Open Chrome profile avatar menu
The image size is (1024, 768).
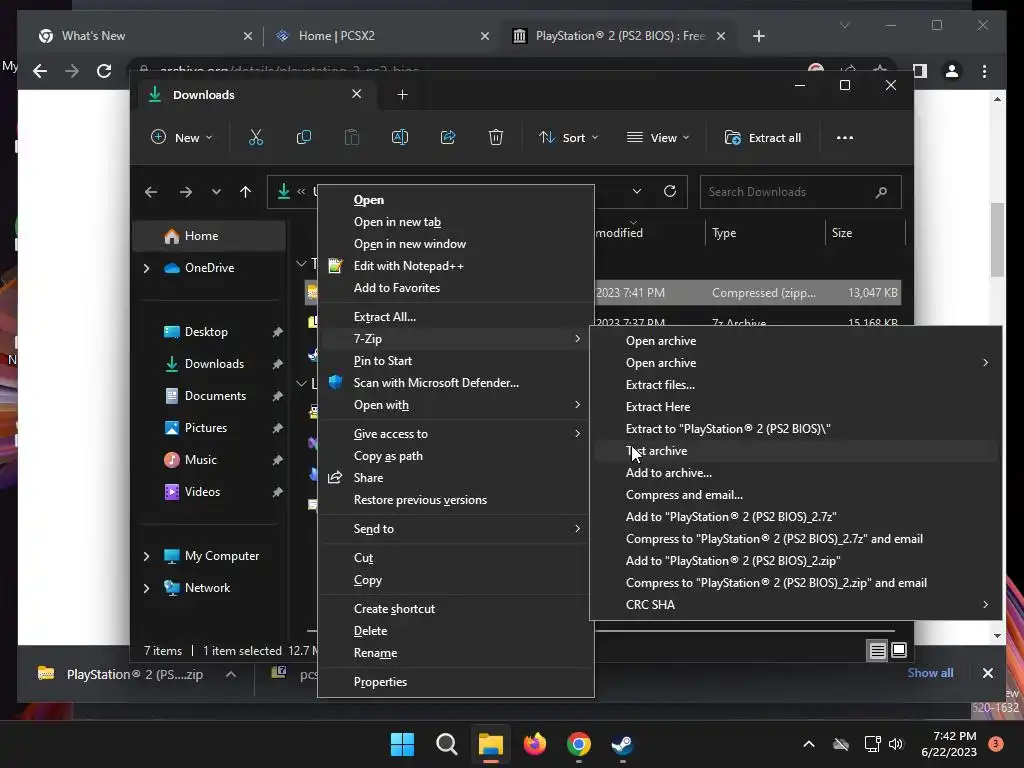952,71
